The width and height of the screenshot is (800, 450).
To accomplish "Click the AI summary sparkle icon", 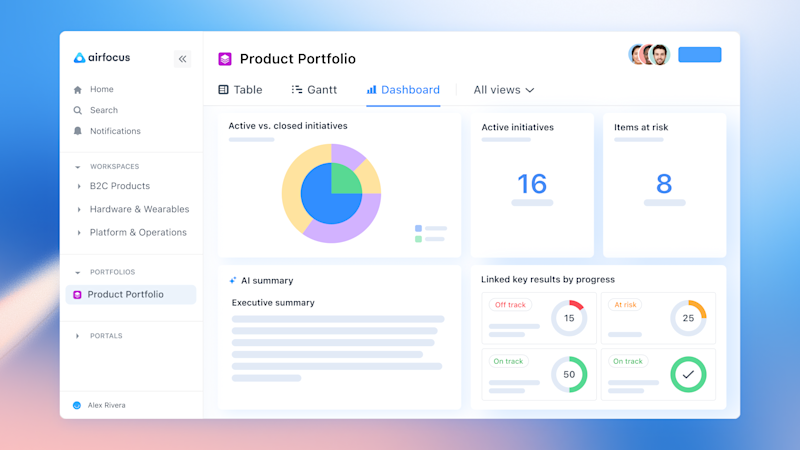I will tap(233, 280).
